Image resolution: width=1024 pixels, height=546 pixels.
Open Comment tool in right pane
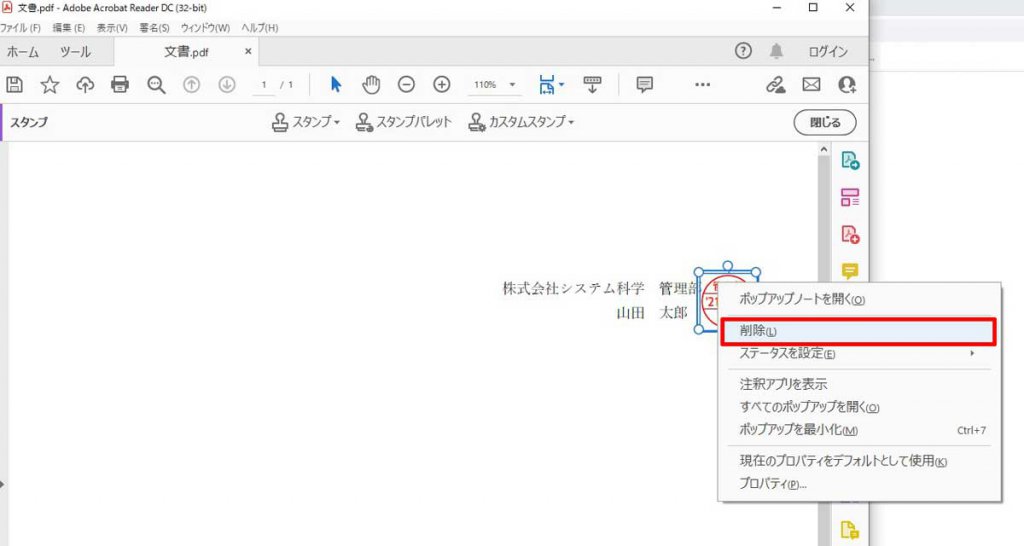coord(850,270)
